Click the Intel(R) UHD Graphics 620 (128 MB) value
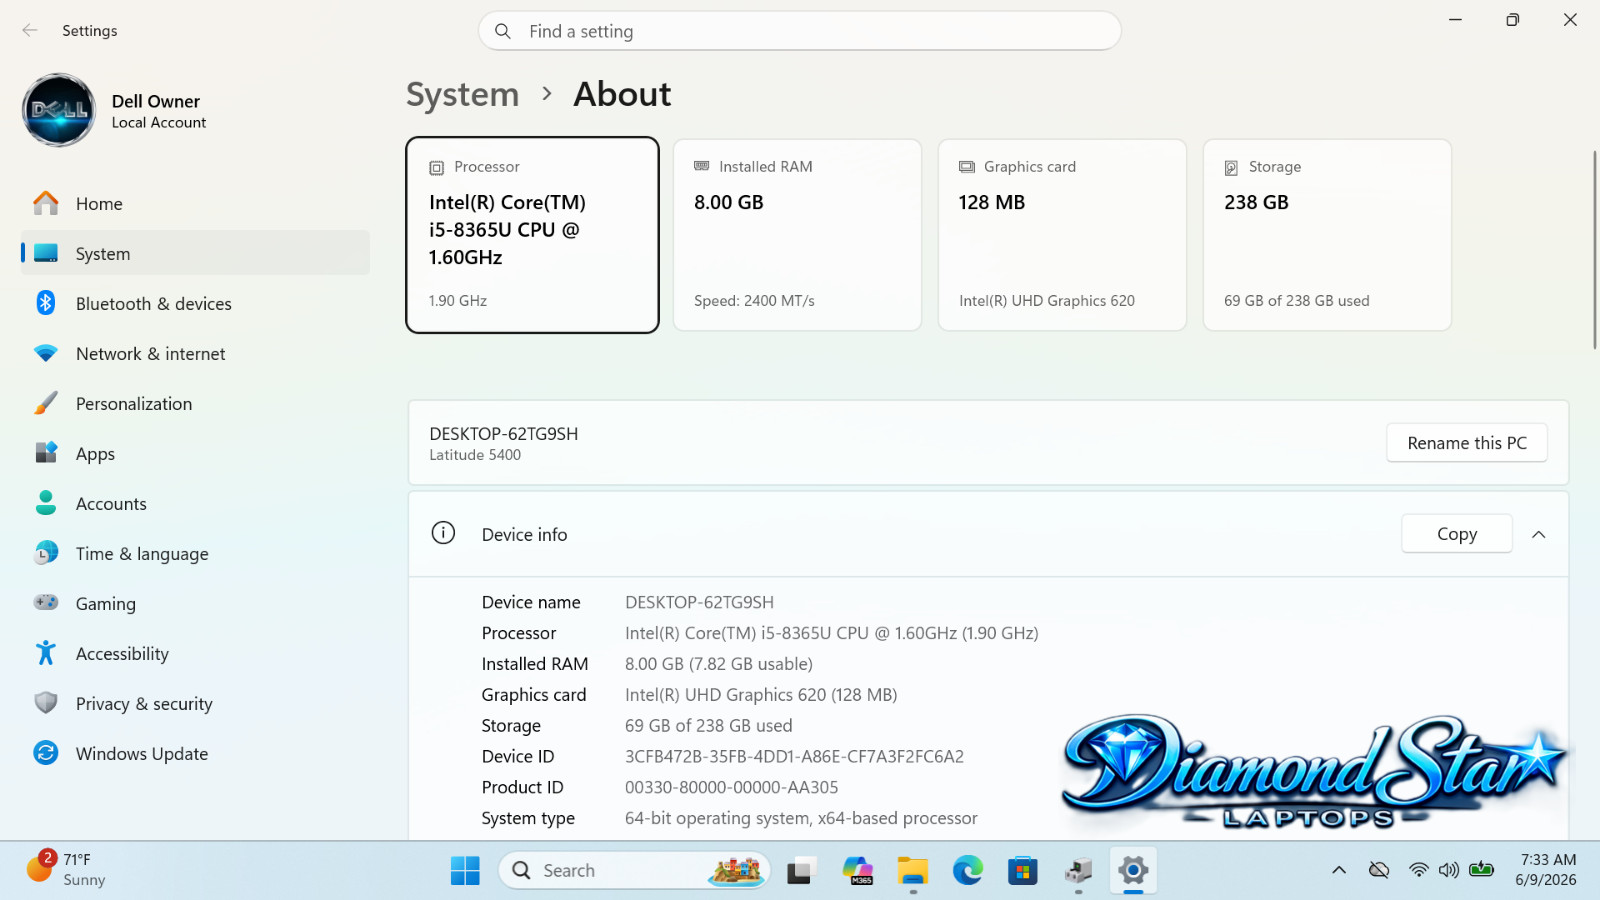 tap(761, 695)
